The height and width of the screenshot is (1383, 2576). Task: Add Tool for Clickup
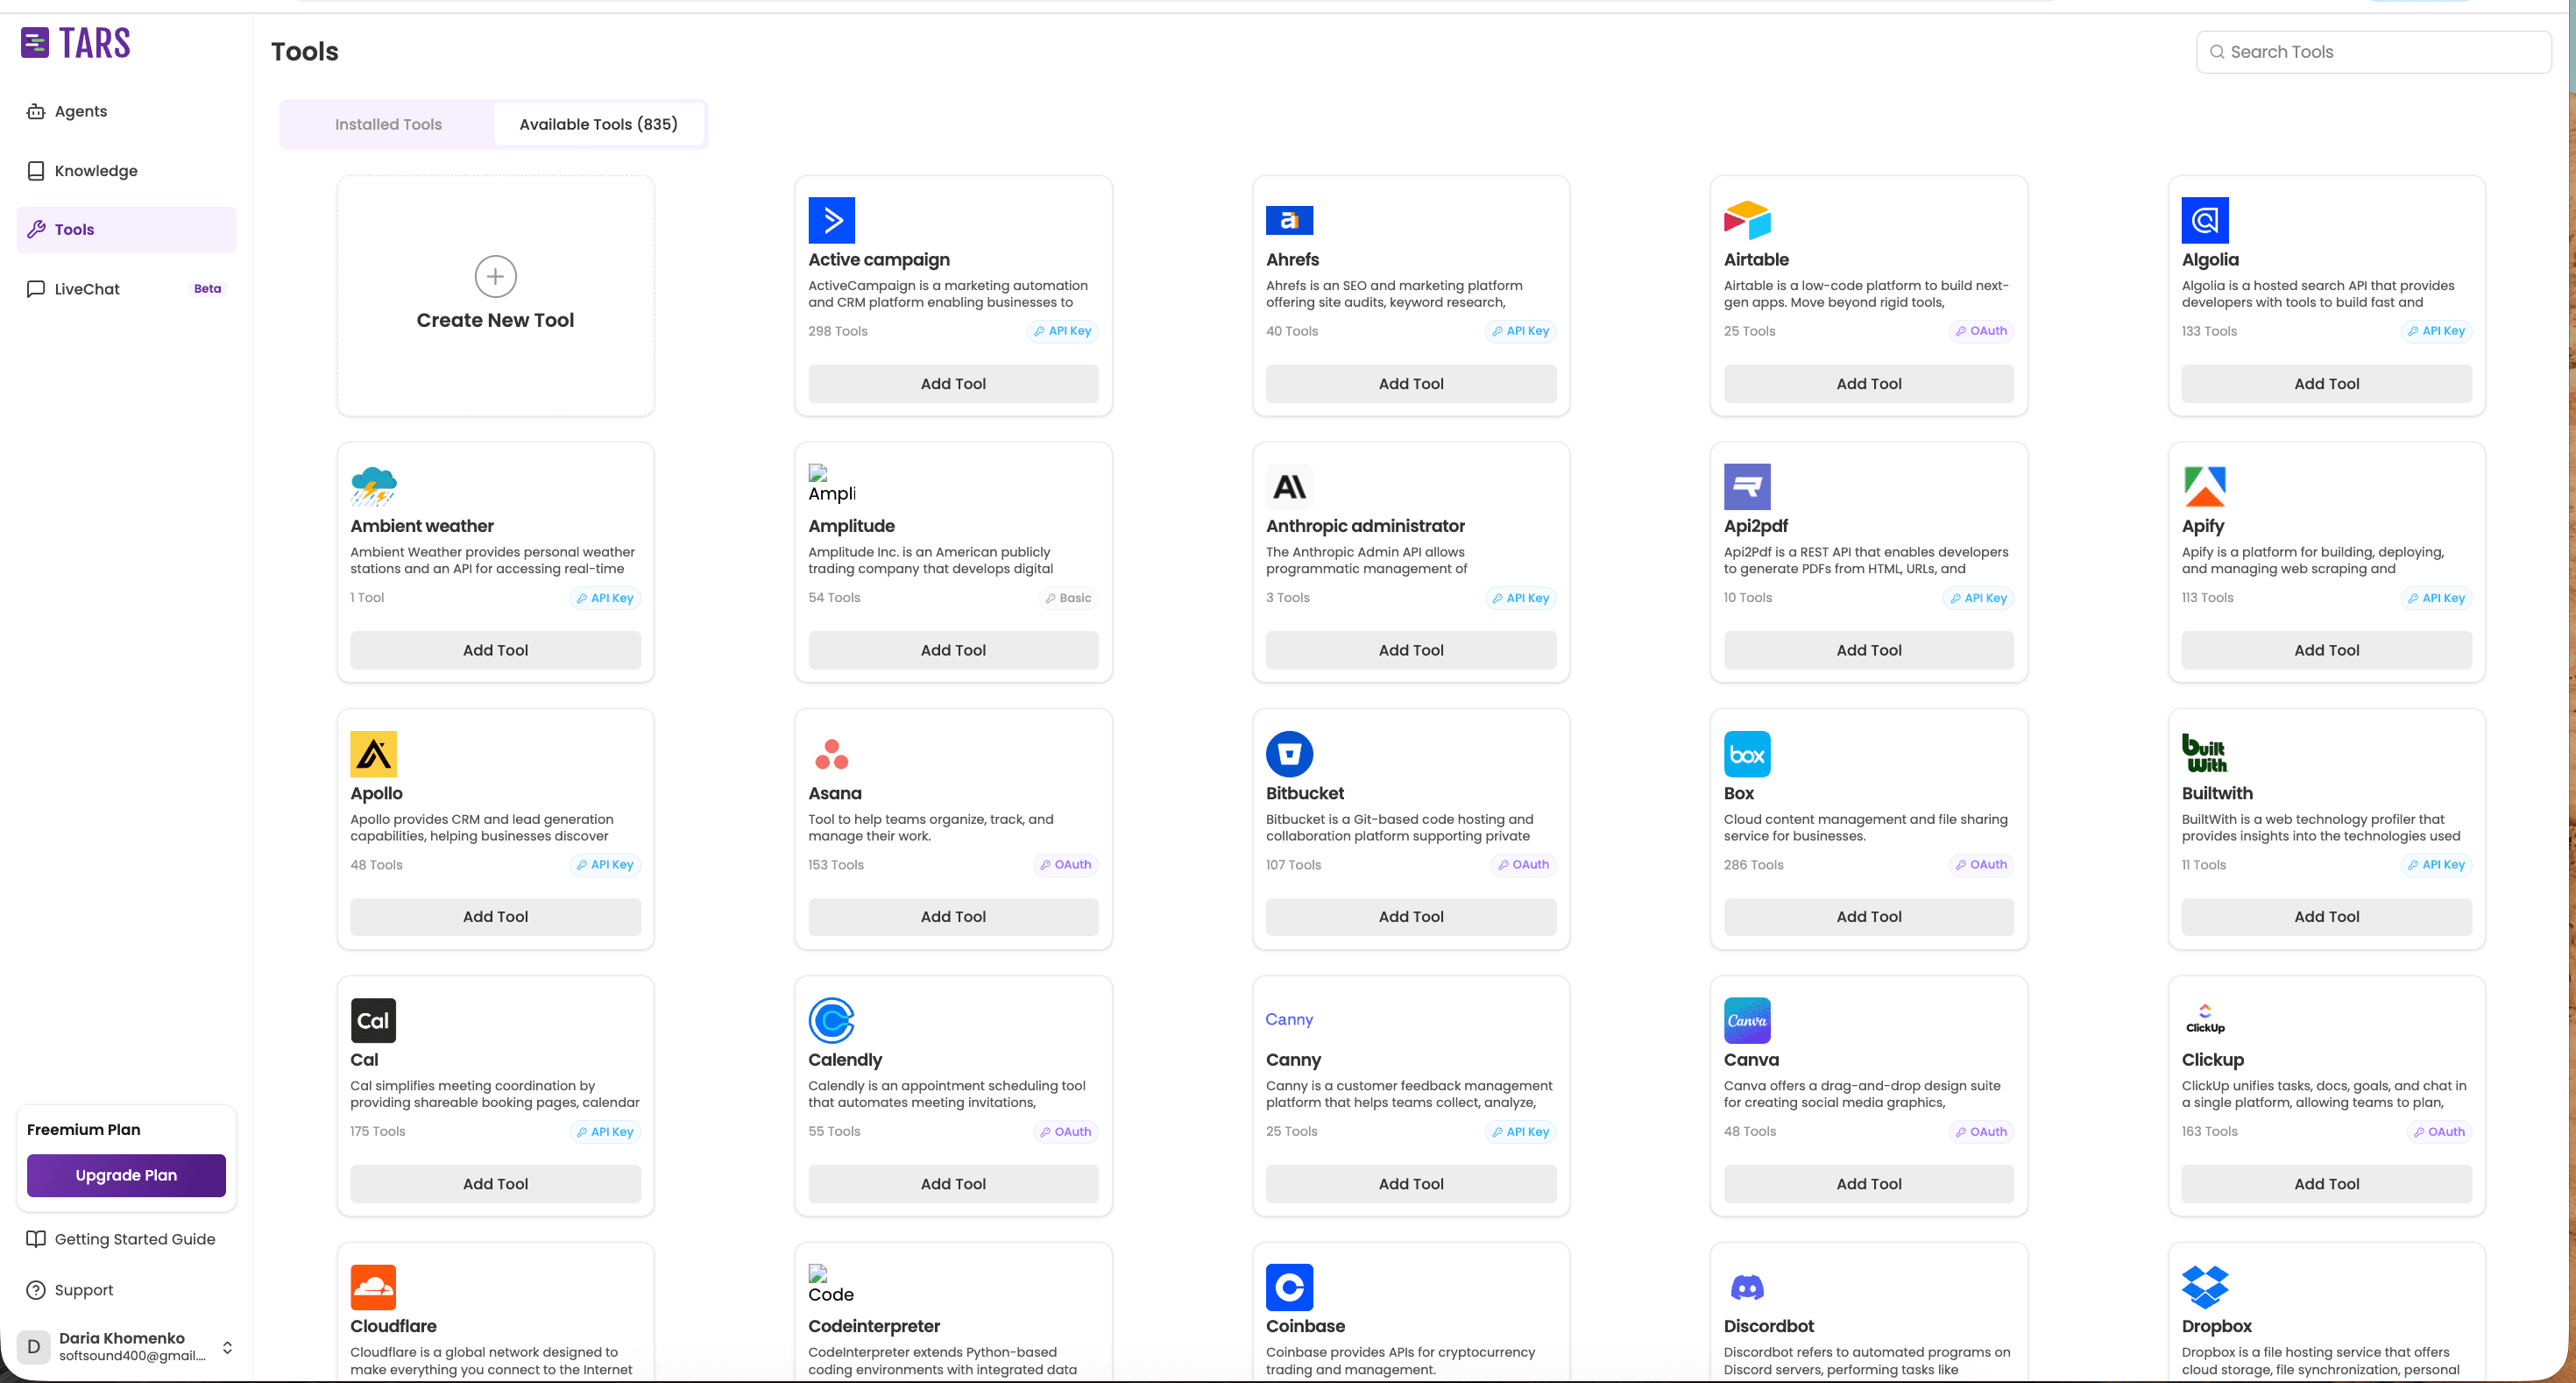2327,1184
